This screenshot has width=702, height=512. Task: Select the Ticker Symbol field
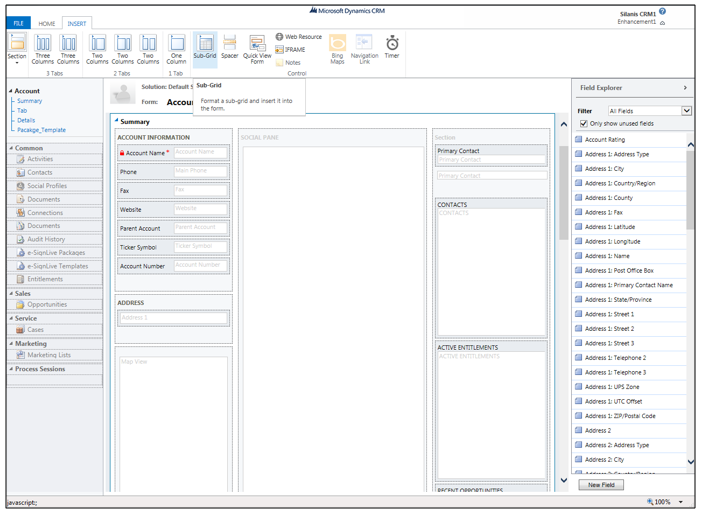173,247
